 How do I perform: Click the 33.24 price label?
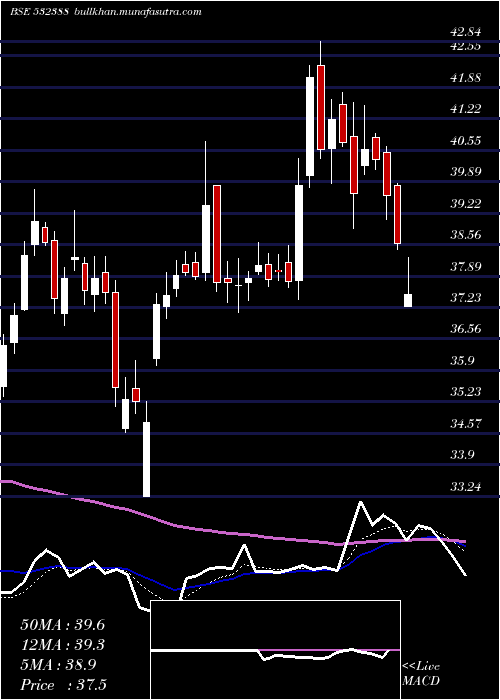[466, 486]
